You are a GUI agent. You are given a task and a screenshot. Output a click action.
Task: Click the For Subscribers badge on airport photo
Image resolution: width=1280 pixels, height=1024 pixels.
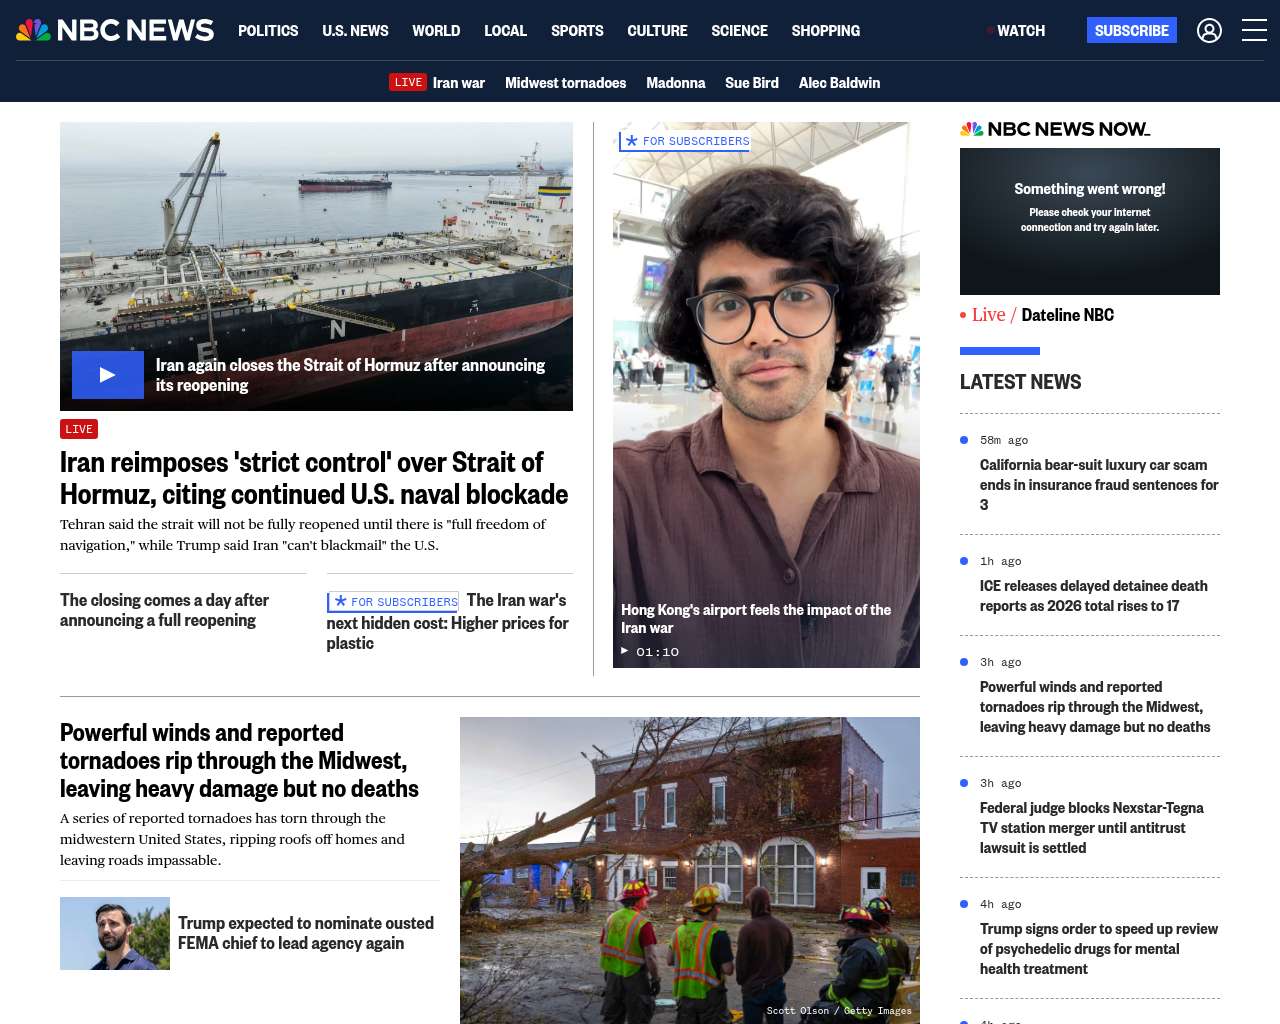point(685,141)
